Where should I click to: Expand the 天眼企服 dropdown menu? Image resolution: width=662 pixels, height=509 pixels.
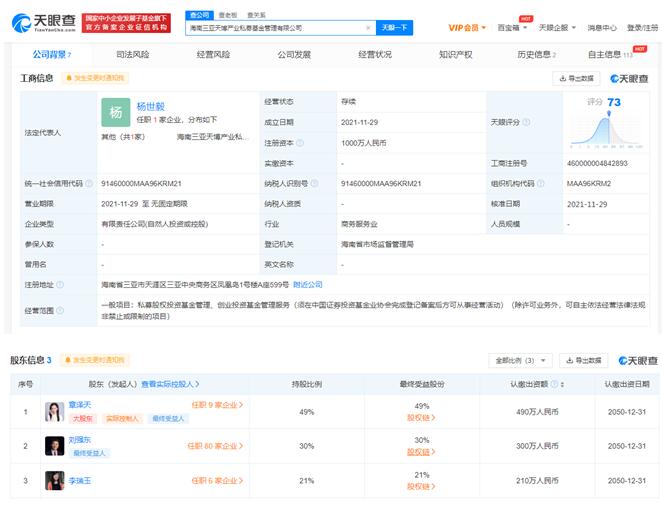coord(556,28)
